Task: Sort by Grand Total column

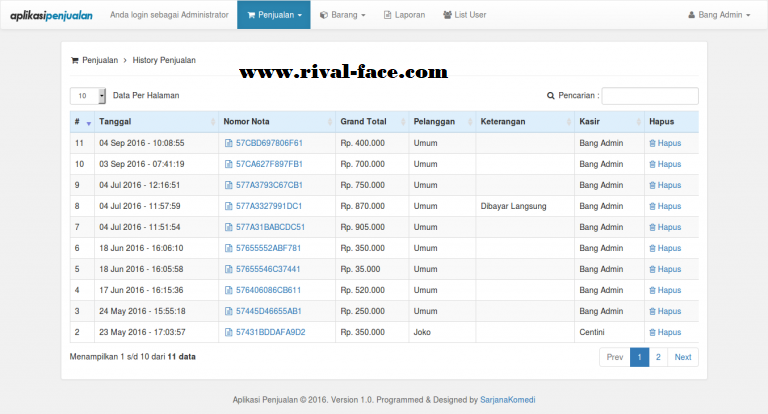Action: 372,122
